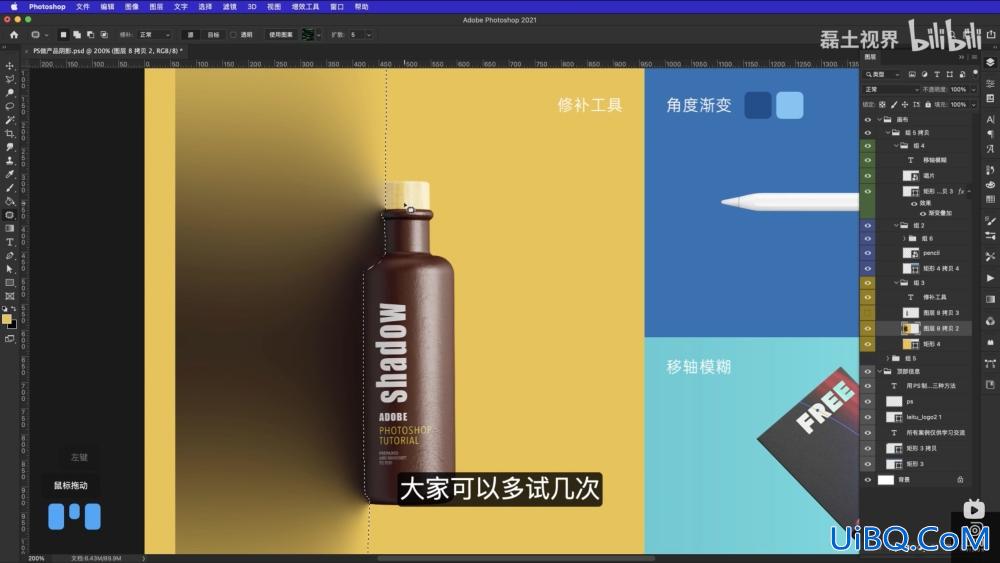This screenshot has height=563, width=1000.
Task: Select the Brush tool
Action: (x=10, y=187)
